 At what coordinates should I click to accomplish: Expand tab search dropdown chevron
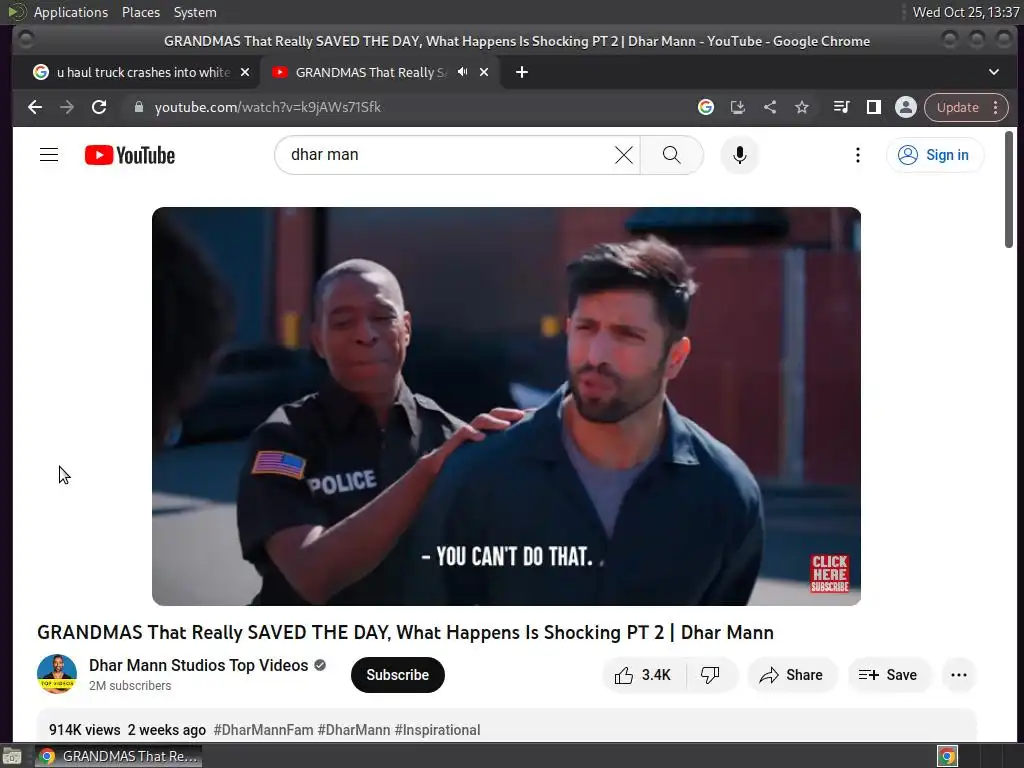pyautogui.click(x=993, y=72)
